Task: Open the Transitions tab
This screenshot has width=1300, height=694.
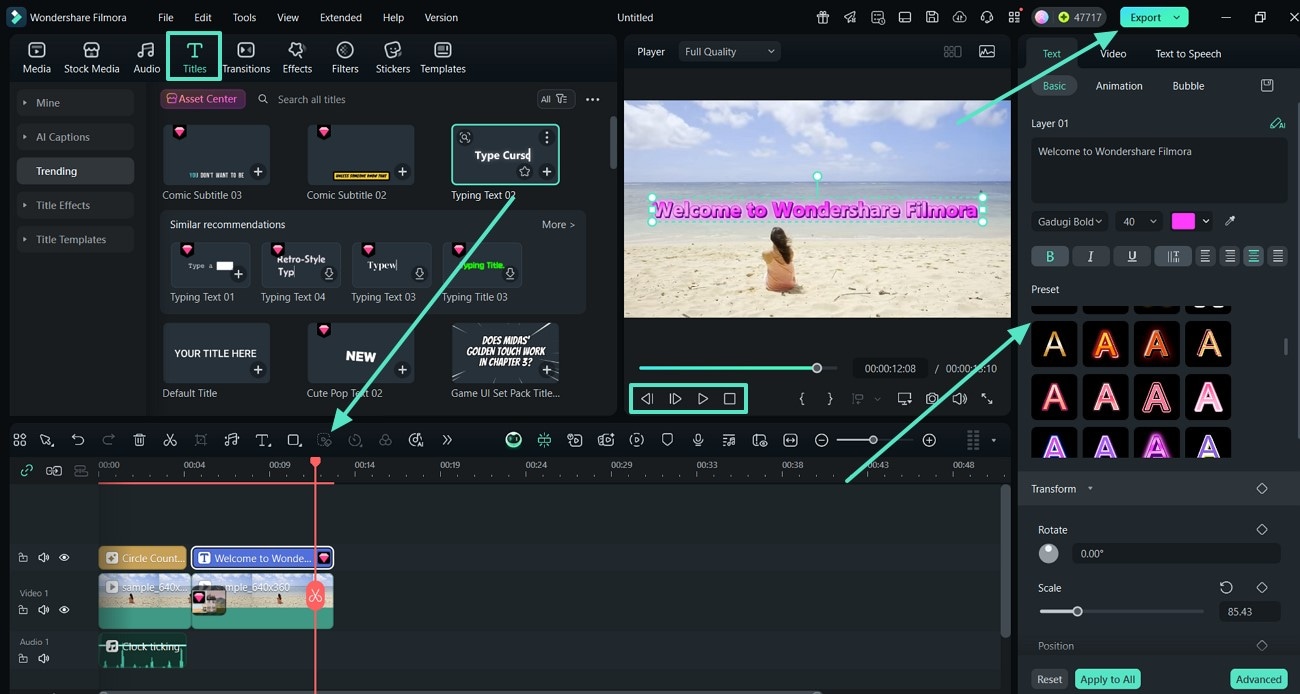Action: click(246, 58)
